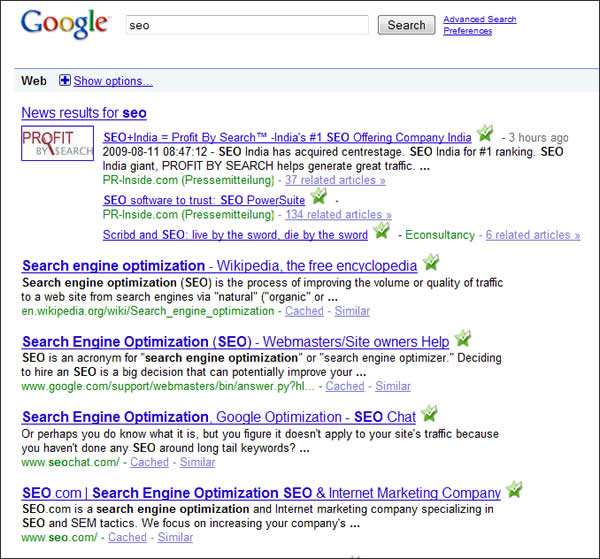This screenshot has height=559, width=600.
Task: Star the SEO Chat search result
Action: (429, 413)
